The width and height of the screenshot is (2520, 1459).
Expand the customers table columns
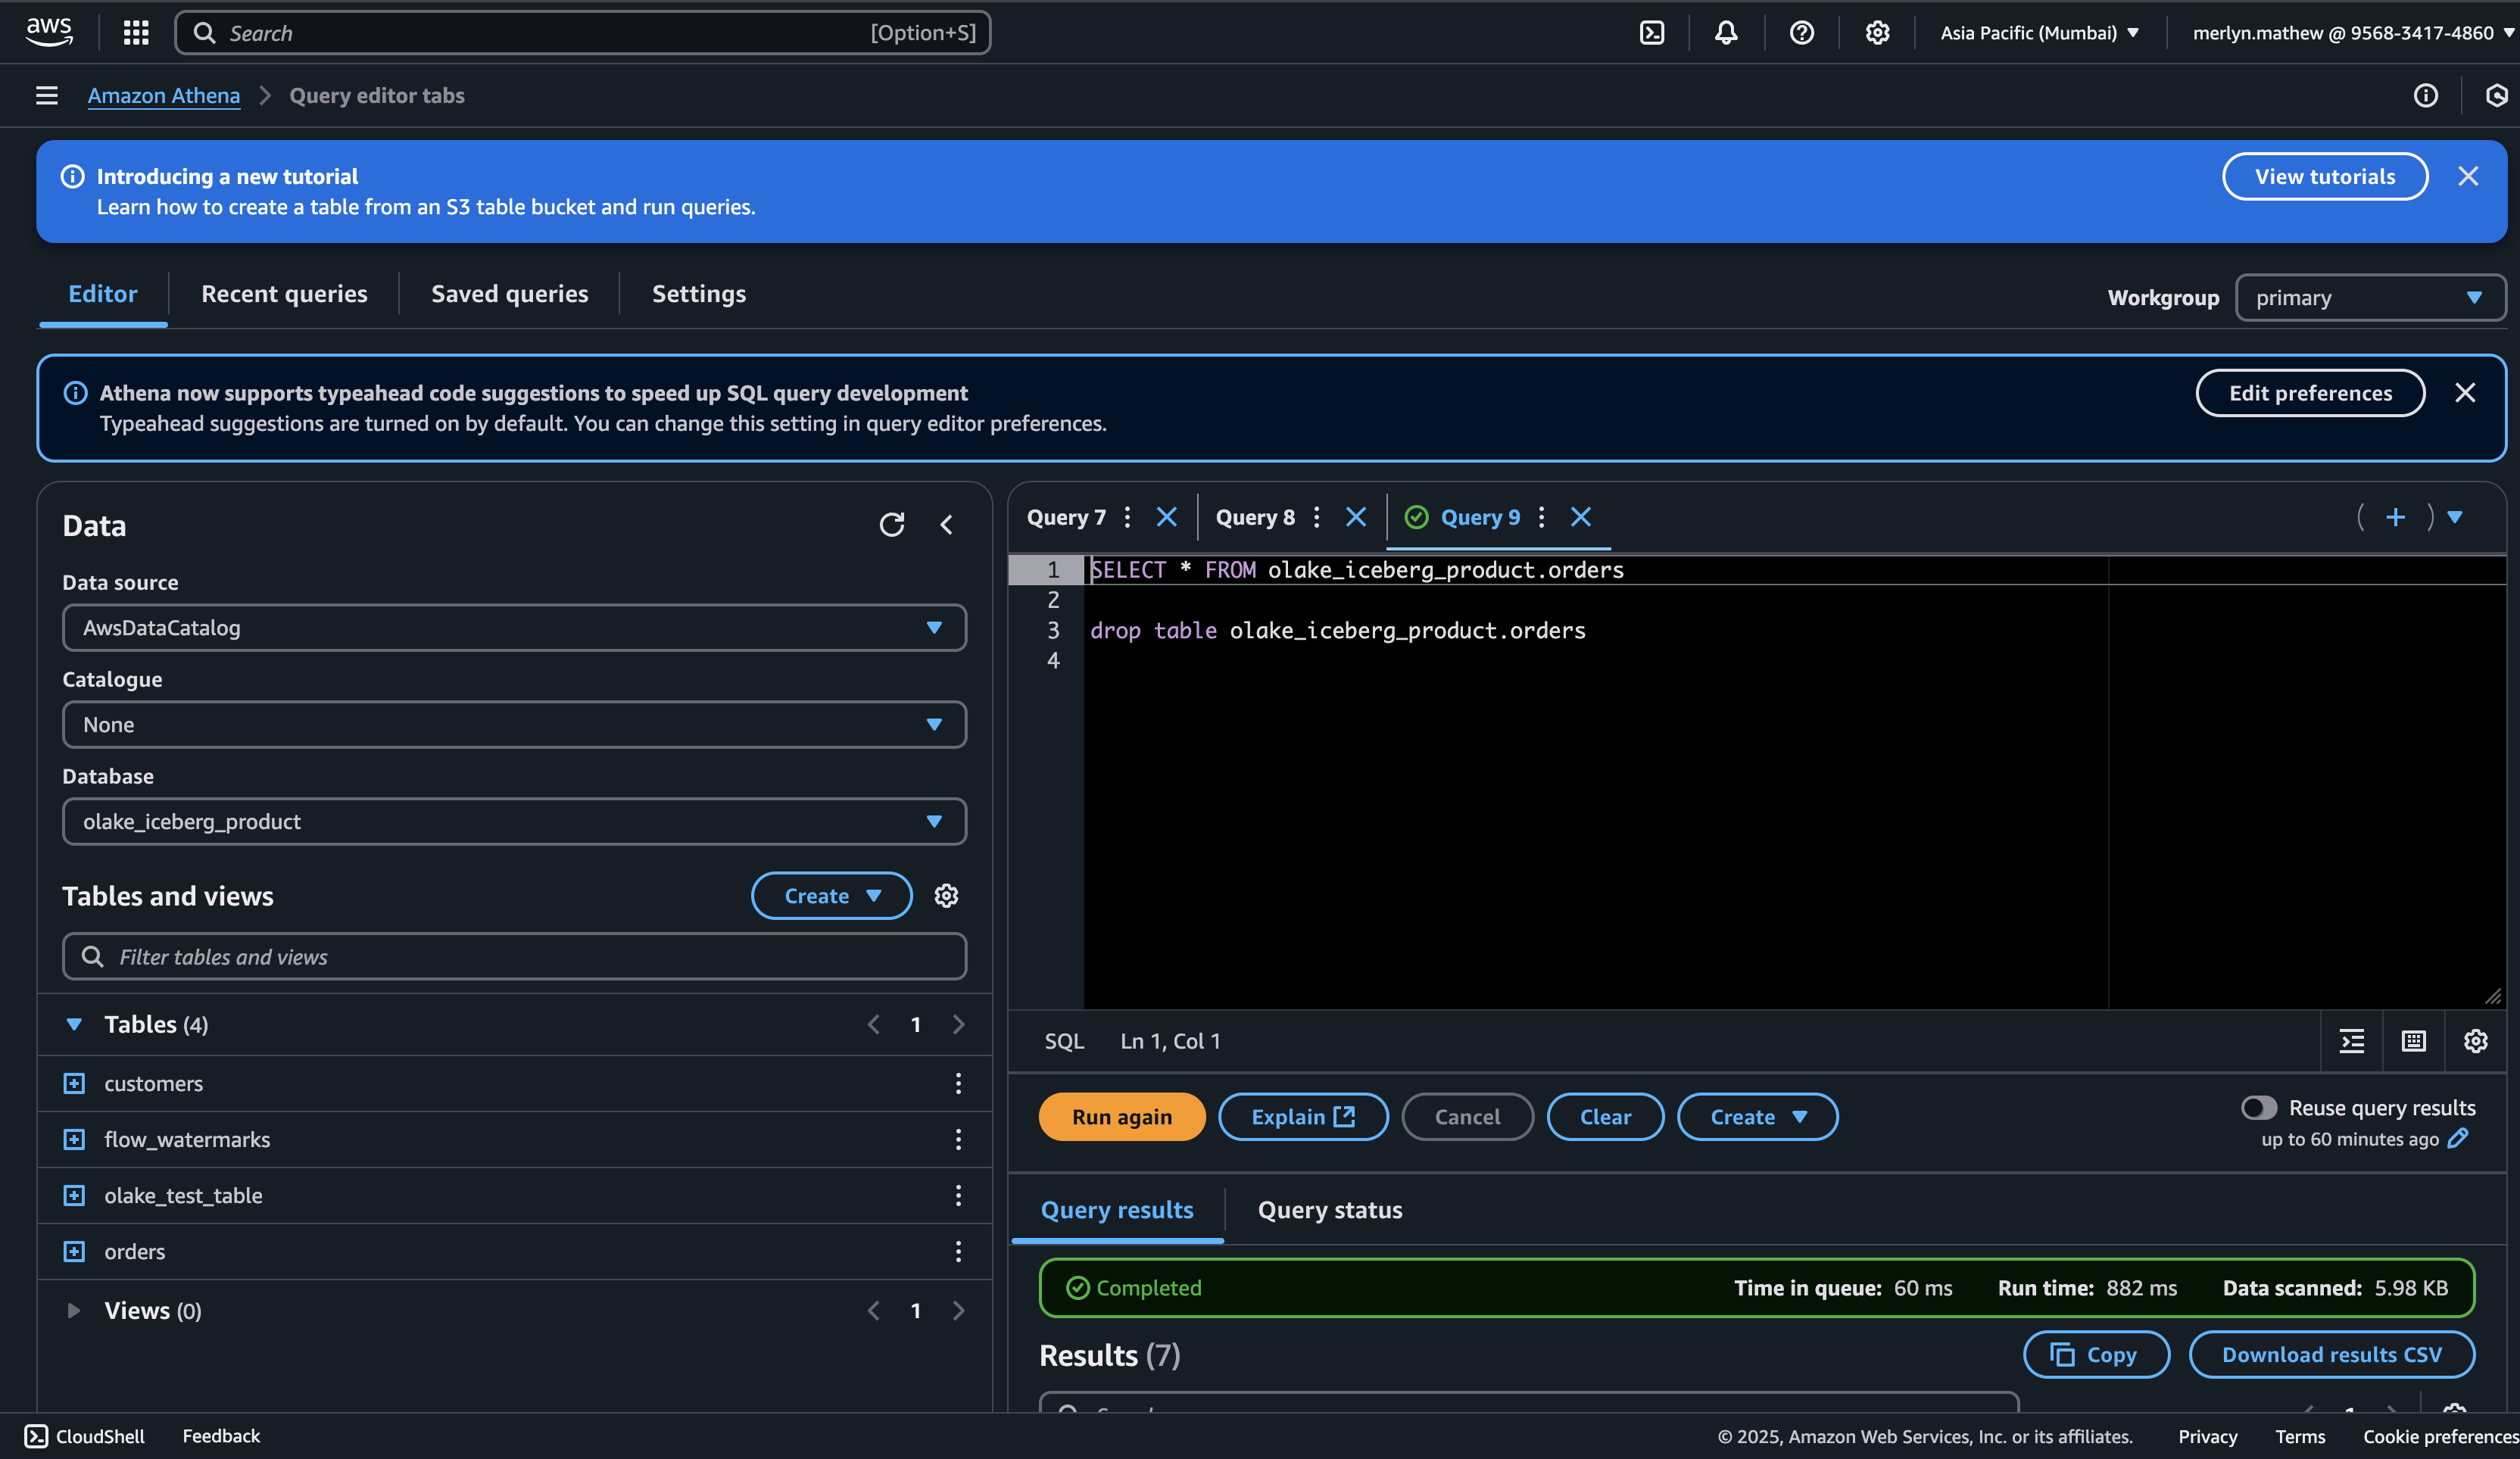(x=74, y=1084)
